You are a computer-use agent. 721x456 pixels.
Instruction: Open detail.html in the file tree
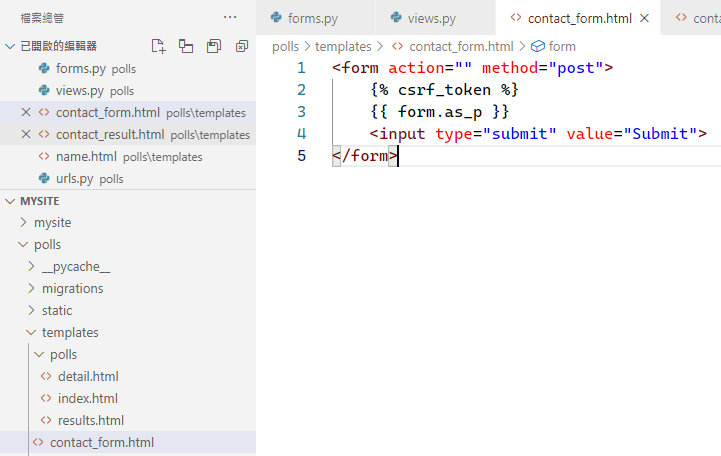[x=88, y=376]
